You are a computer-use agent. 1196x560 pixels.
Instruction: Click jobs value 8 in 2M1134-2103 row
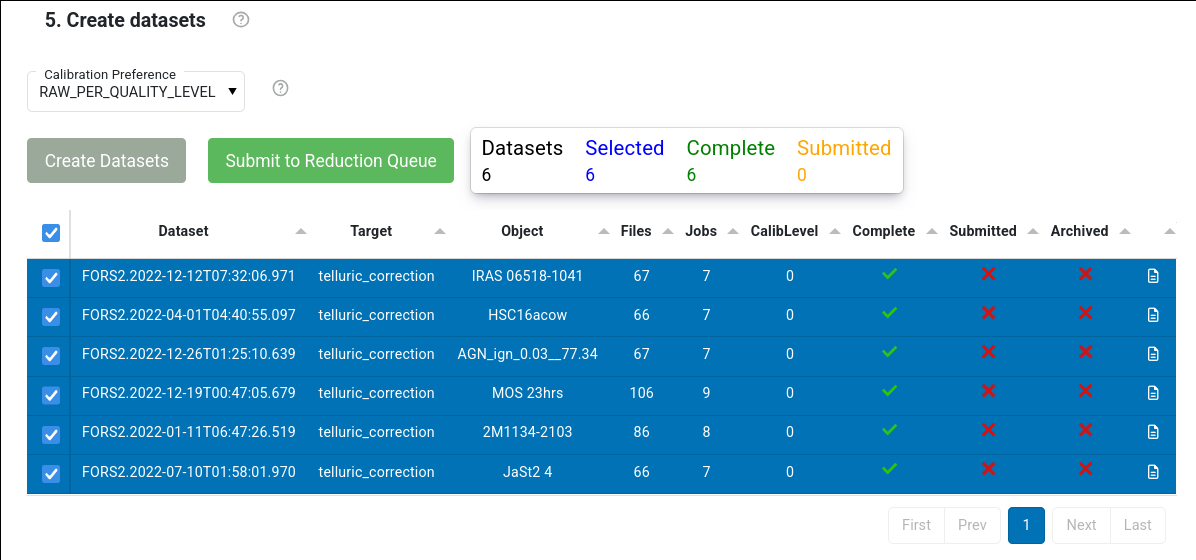[x=706, y=432]
